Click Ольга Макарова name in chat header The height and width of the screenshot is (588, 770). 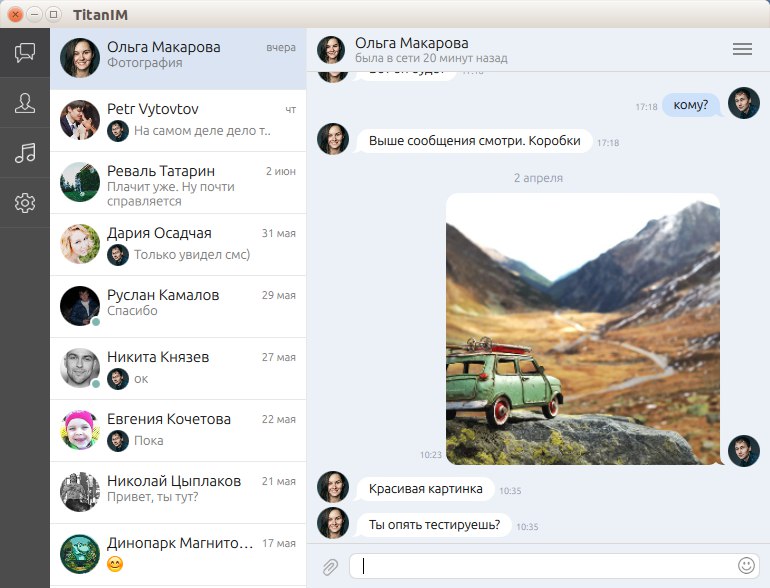(x=412, y=43)
